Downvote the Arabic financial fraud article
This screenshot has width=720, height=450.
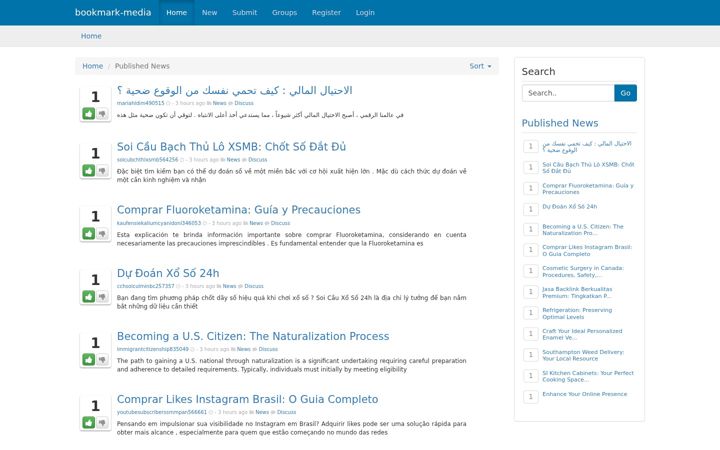tap(102, 113)
